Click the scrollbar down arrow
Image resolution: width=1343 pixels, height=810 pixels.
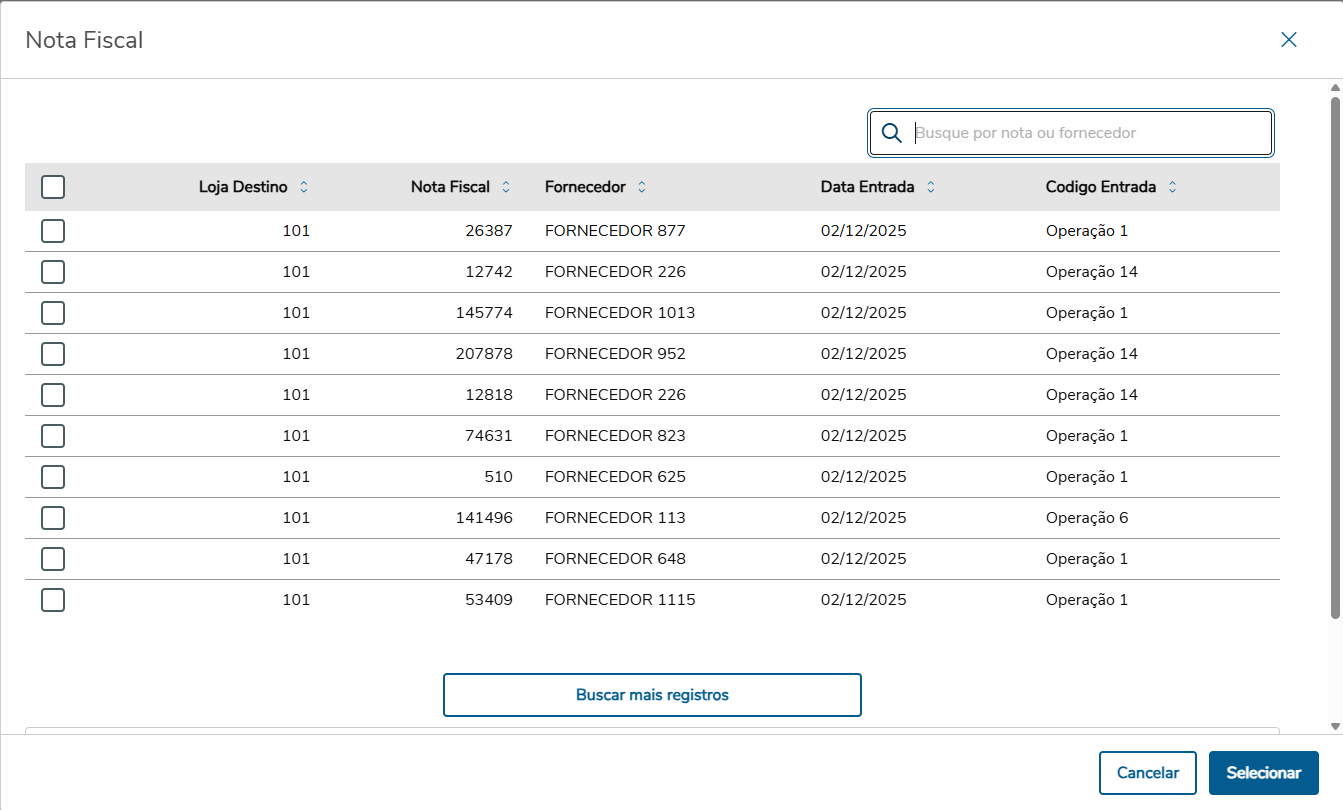(1335, 726)
